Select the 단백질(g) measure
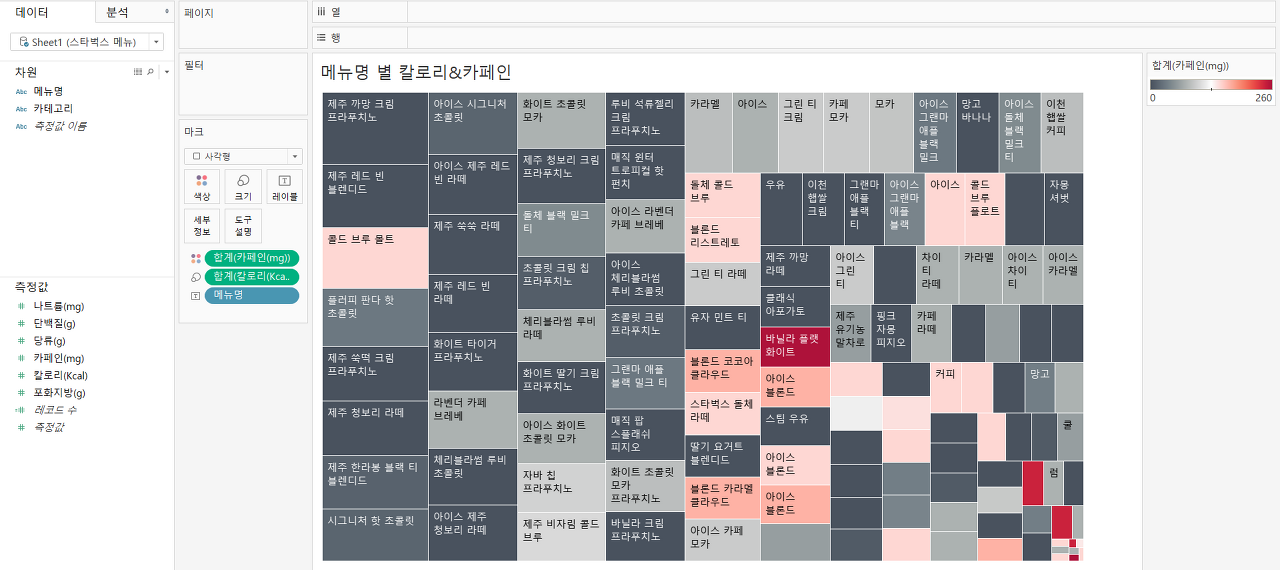This screenshot has width=1280, height=570. tap(54, 323)
